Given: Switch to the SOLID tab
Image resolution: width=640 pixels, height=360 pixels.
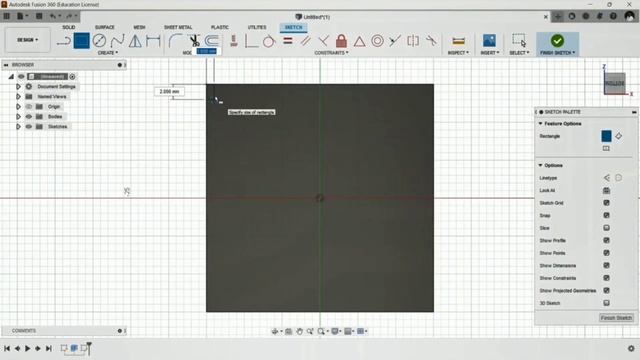Looking at the screenshot, I should click(69, 27).
